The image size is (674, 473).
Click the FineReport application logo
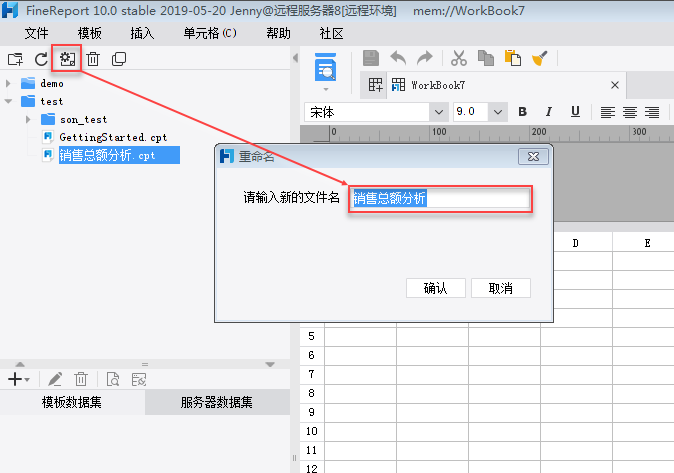pos(9,10)
